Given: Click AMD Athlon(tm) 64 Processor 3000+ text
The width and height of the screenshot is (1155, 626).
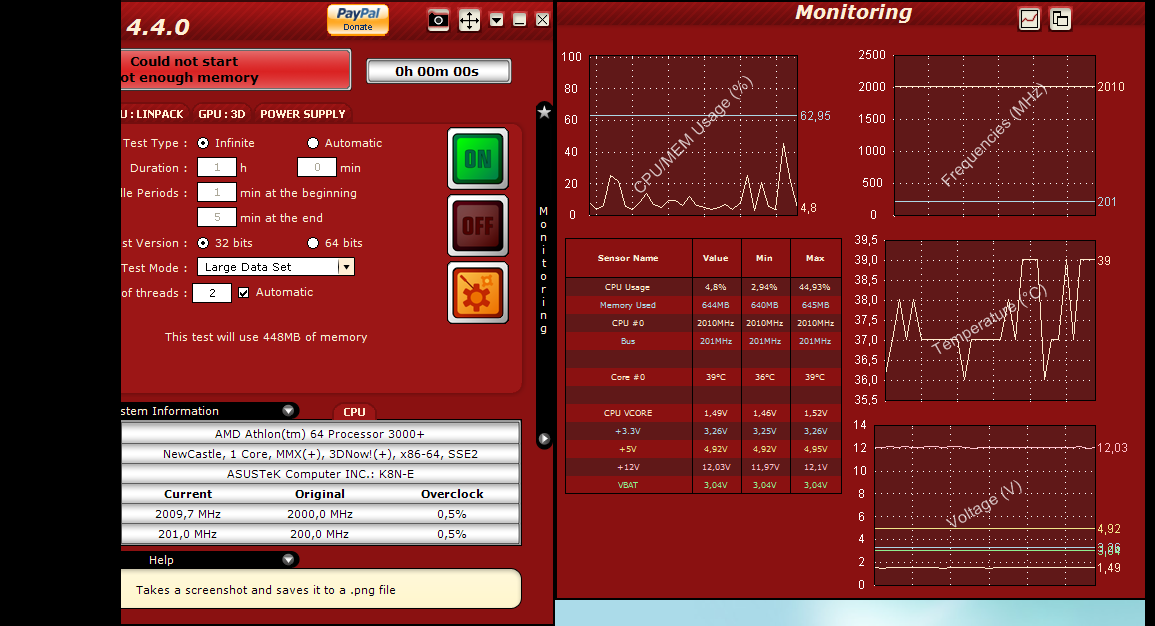Looking at the screenshot, I should coord(320,434).
